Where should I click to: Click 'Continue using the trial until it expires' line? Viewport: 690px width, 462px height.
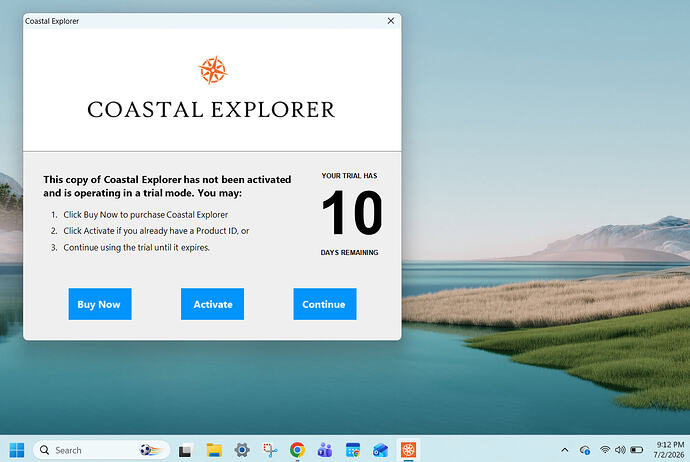click(x=136, y=247)
